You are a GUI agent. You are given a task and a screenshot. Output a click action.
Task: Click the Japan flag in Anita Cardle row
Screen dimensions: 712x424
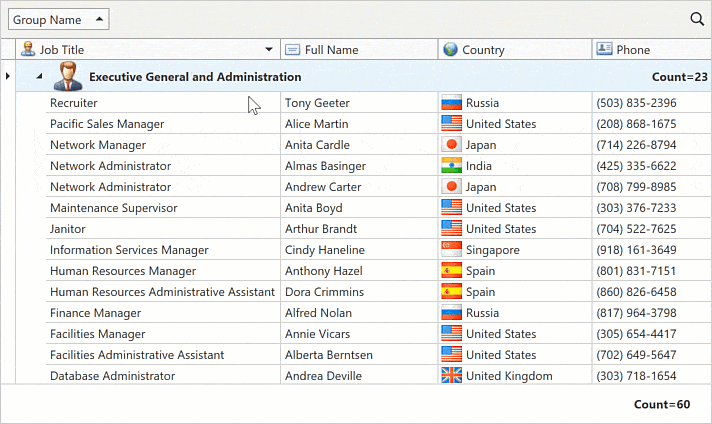click(x=451, y=144)
